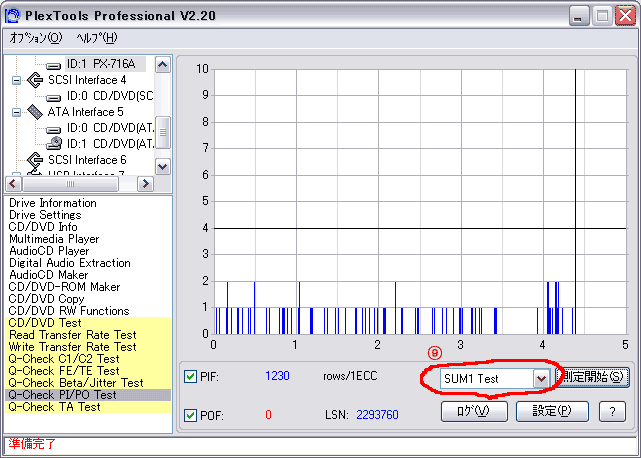Open Digital Audio Extraction
Screen dimensions: 641x458
pyautogui.click(x=70, y=263)
